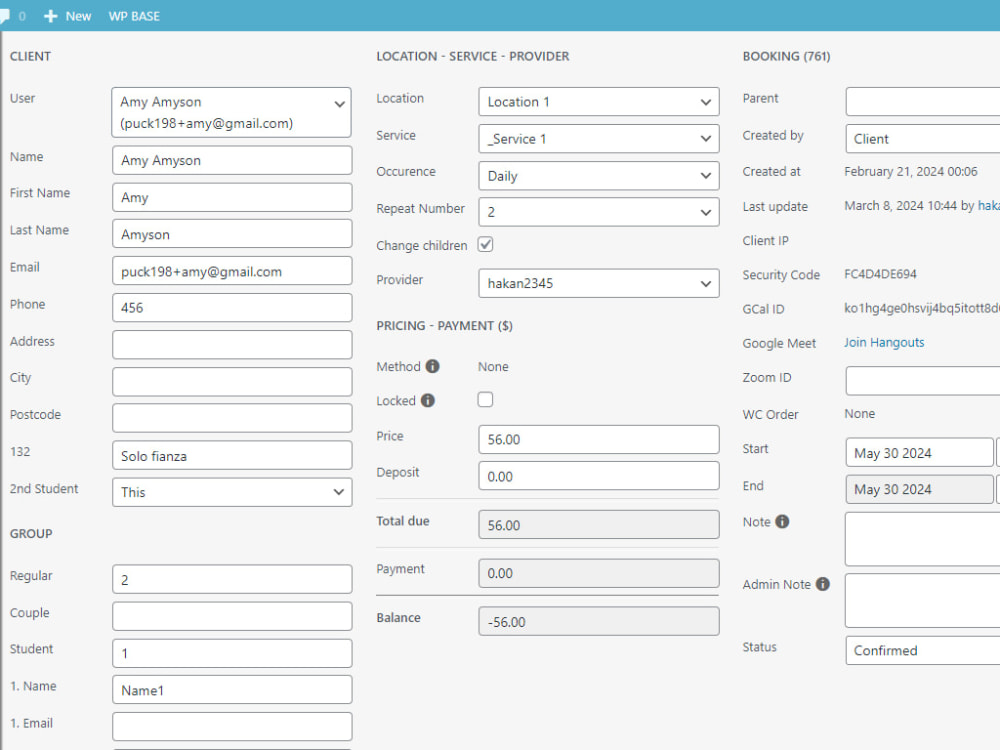The height and width of the screenshot is (750, 1000).
Task: Click the info icon next to the Note field
Action: click(x=783, y=520)
